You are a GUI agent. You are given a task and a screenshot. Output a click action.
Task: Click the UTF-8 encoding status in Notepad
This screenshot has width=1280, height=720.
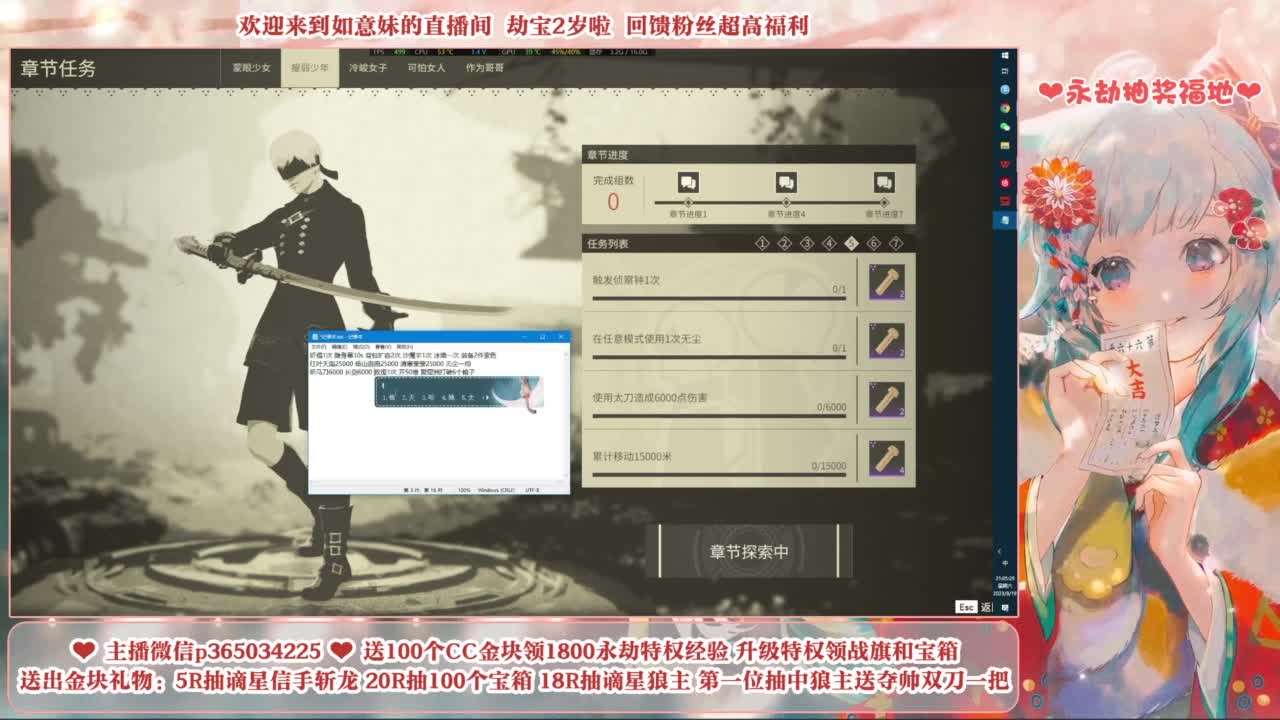[x=531, y=490]
